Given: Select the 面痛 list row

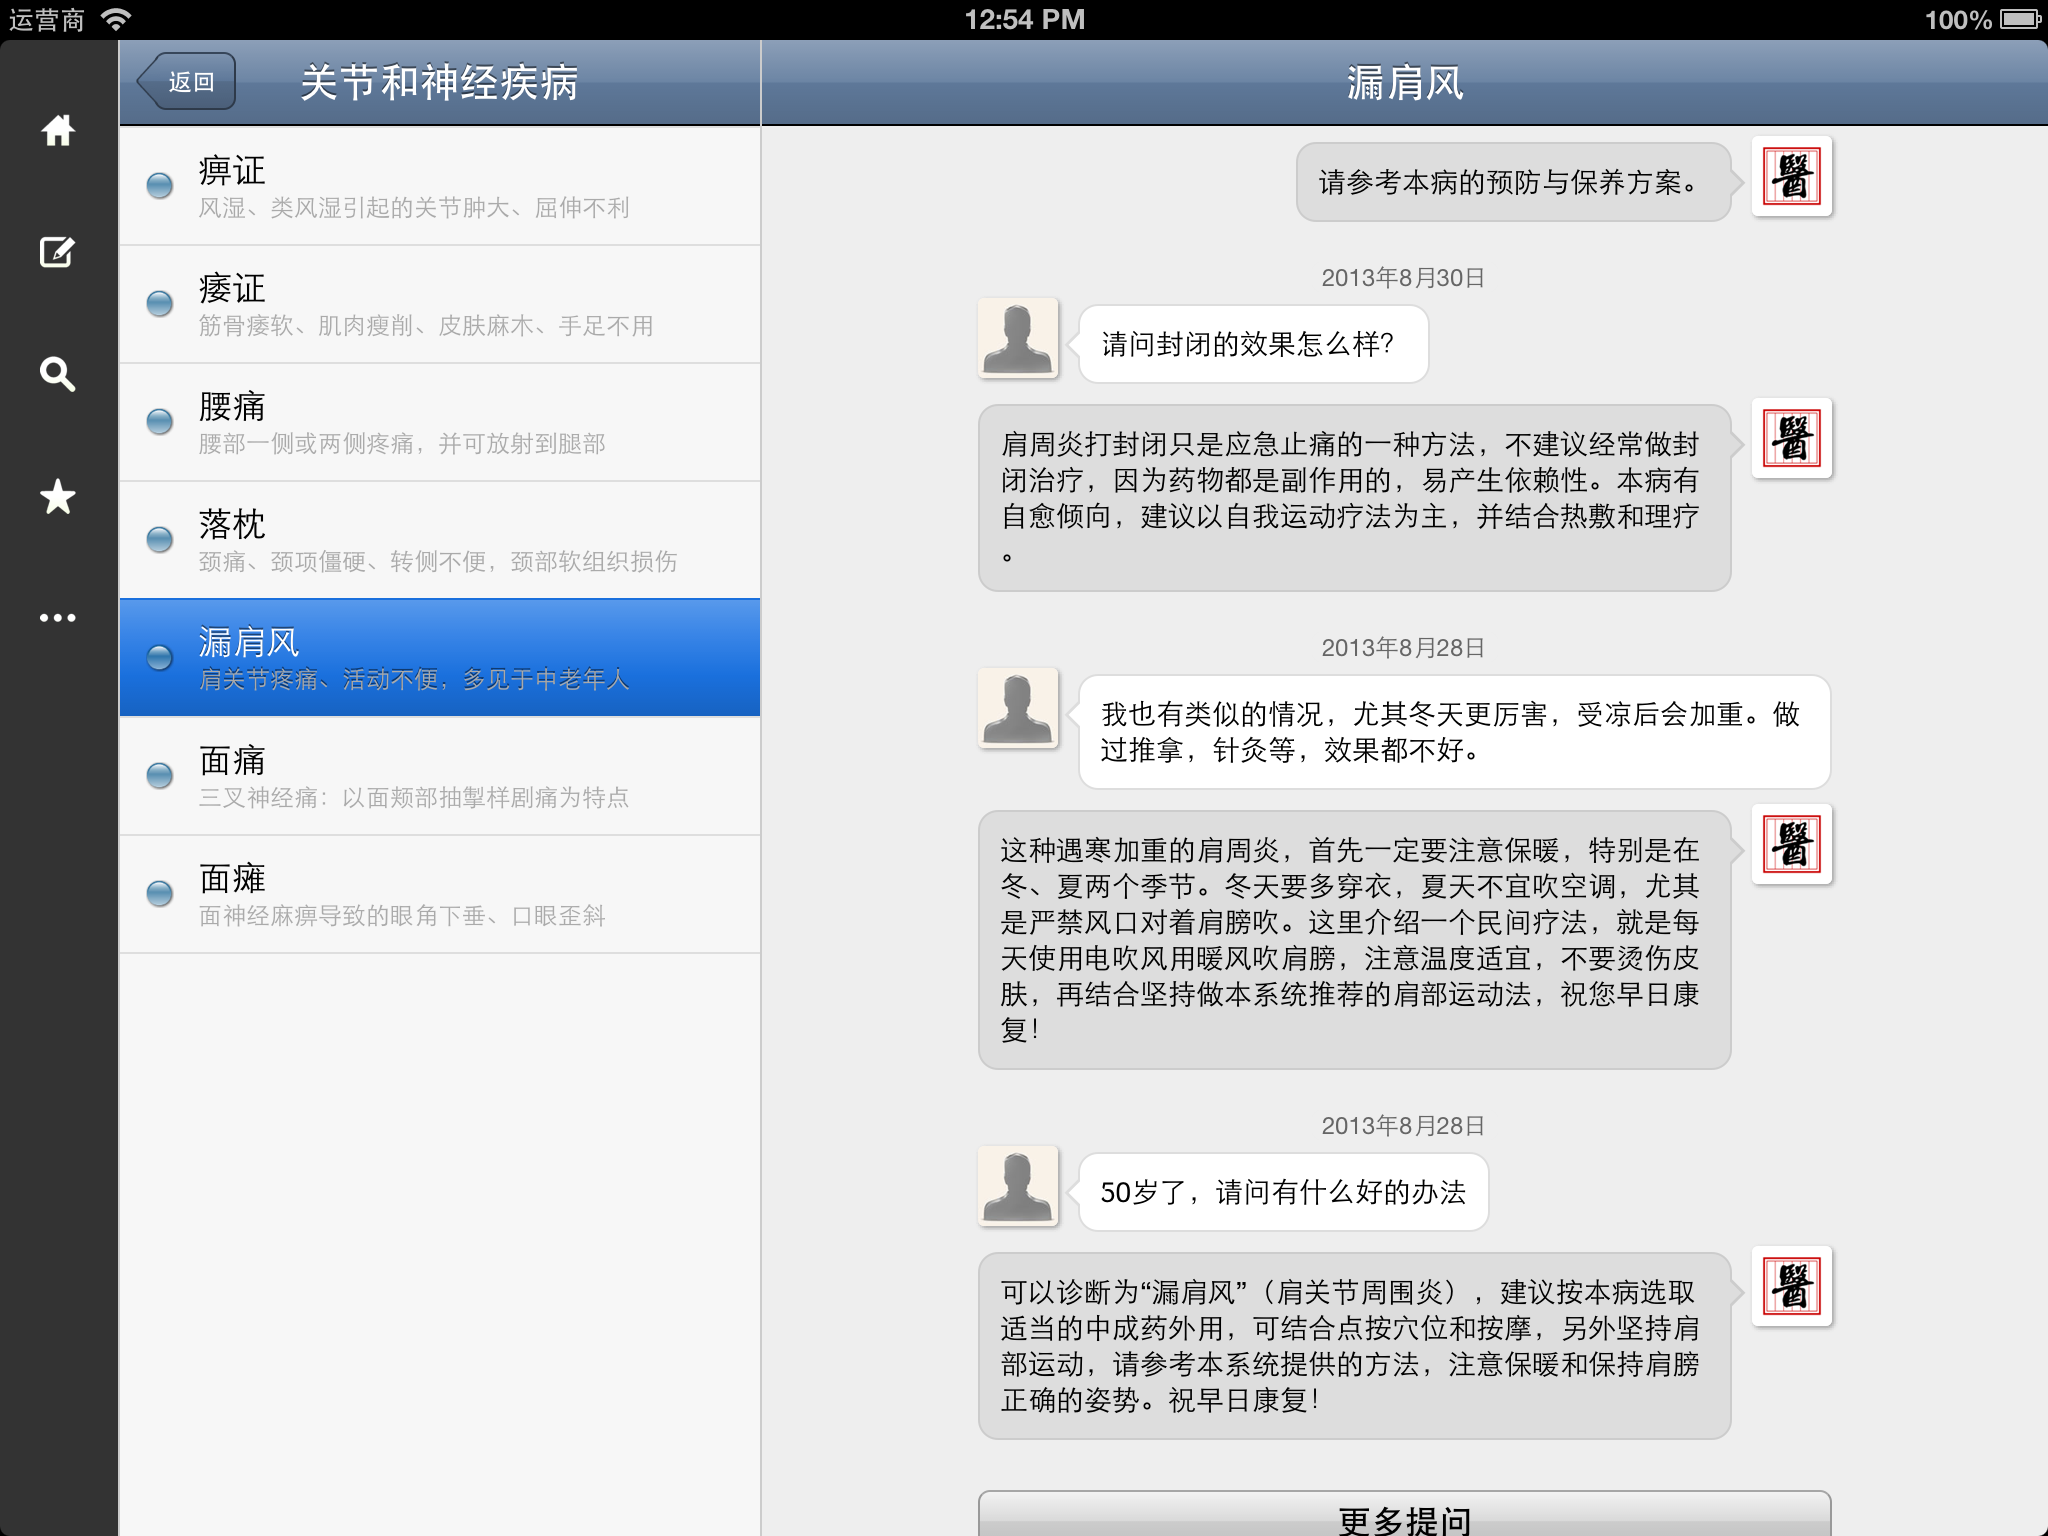Looking at the screenshot, I should [440, 776].
